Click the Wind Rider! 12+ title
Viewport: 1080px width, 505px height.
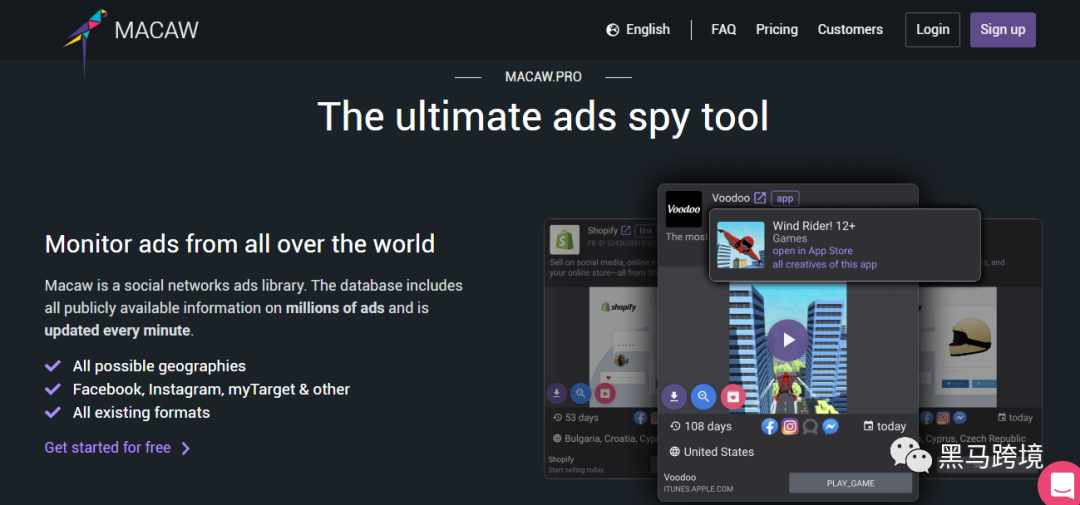click(813, 225)
